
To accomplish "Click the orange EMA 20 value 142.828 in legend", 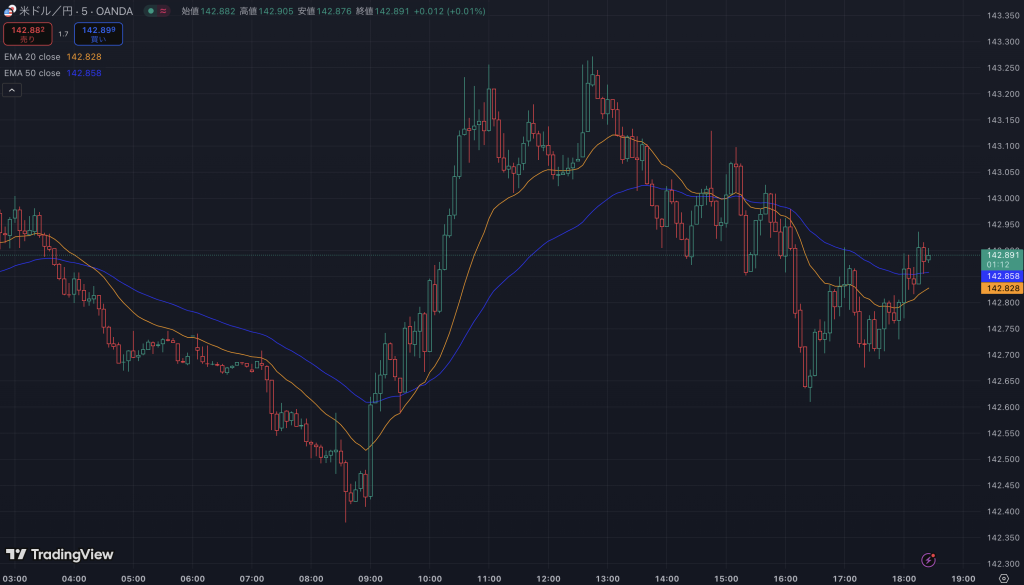I will (84, 57).
